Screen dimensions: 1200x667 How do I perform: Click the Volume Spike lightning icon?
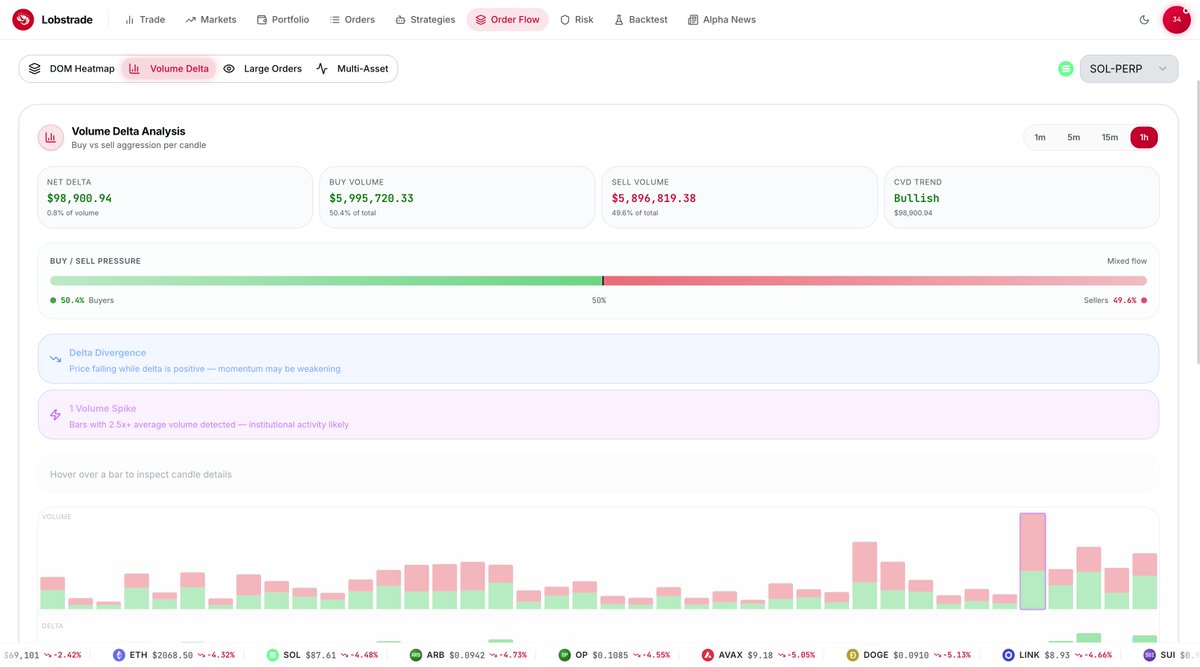[x=56, y=414]
